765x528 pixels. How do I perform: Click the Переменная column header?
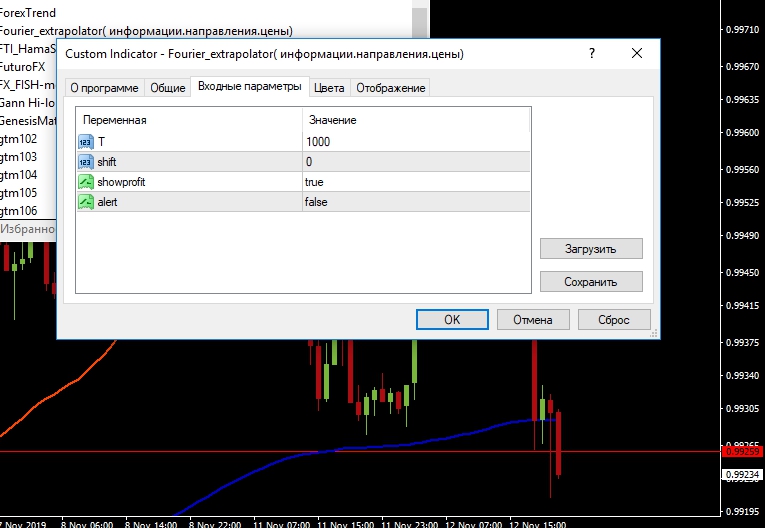pos(190,120)
